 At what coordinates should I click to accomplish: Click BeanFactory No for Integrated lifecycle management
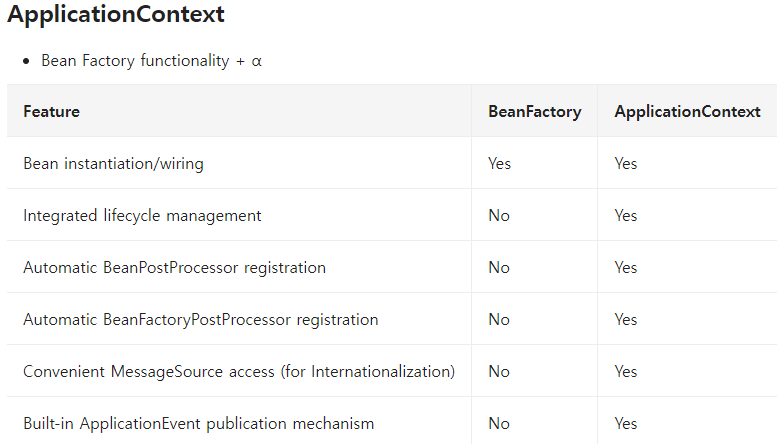(x=498, y=216)
